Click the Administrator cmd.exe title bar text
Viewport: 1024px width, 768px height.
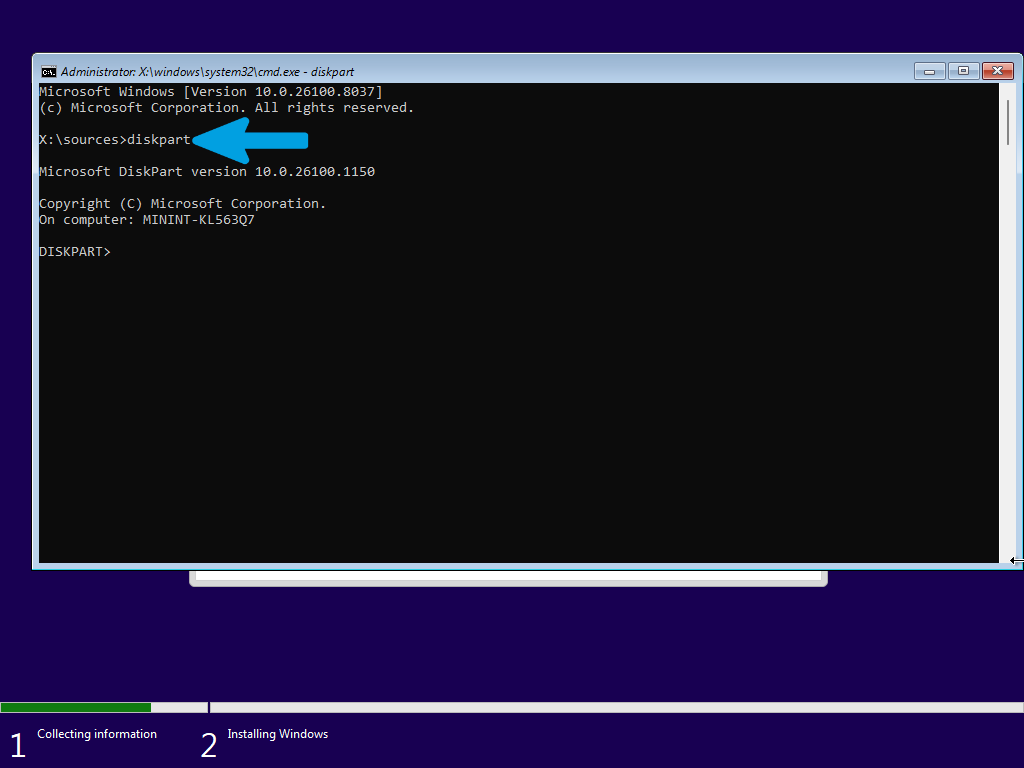[207, 72]
